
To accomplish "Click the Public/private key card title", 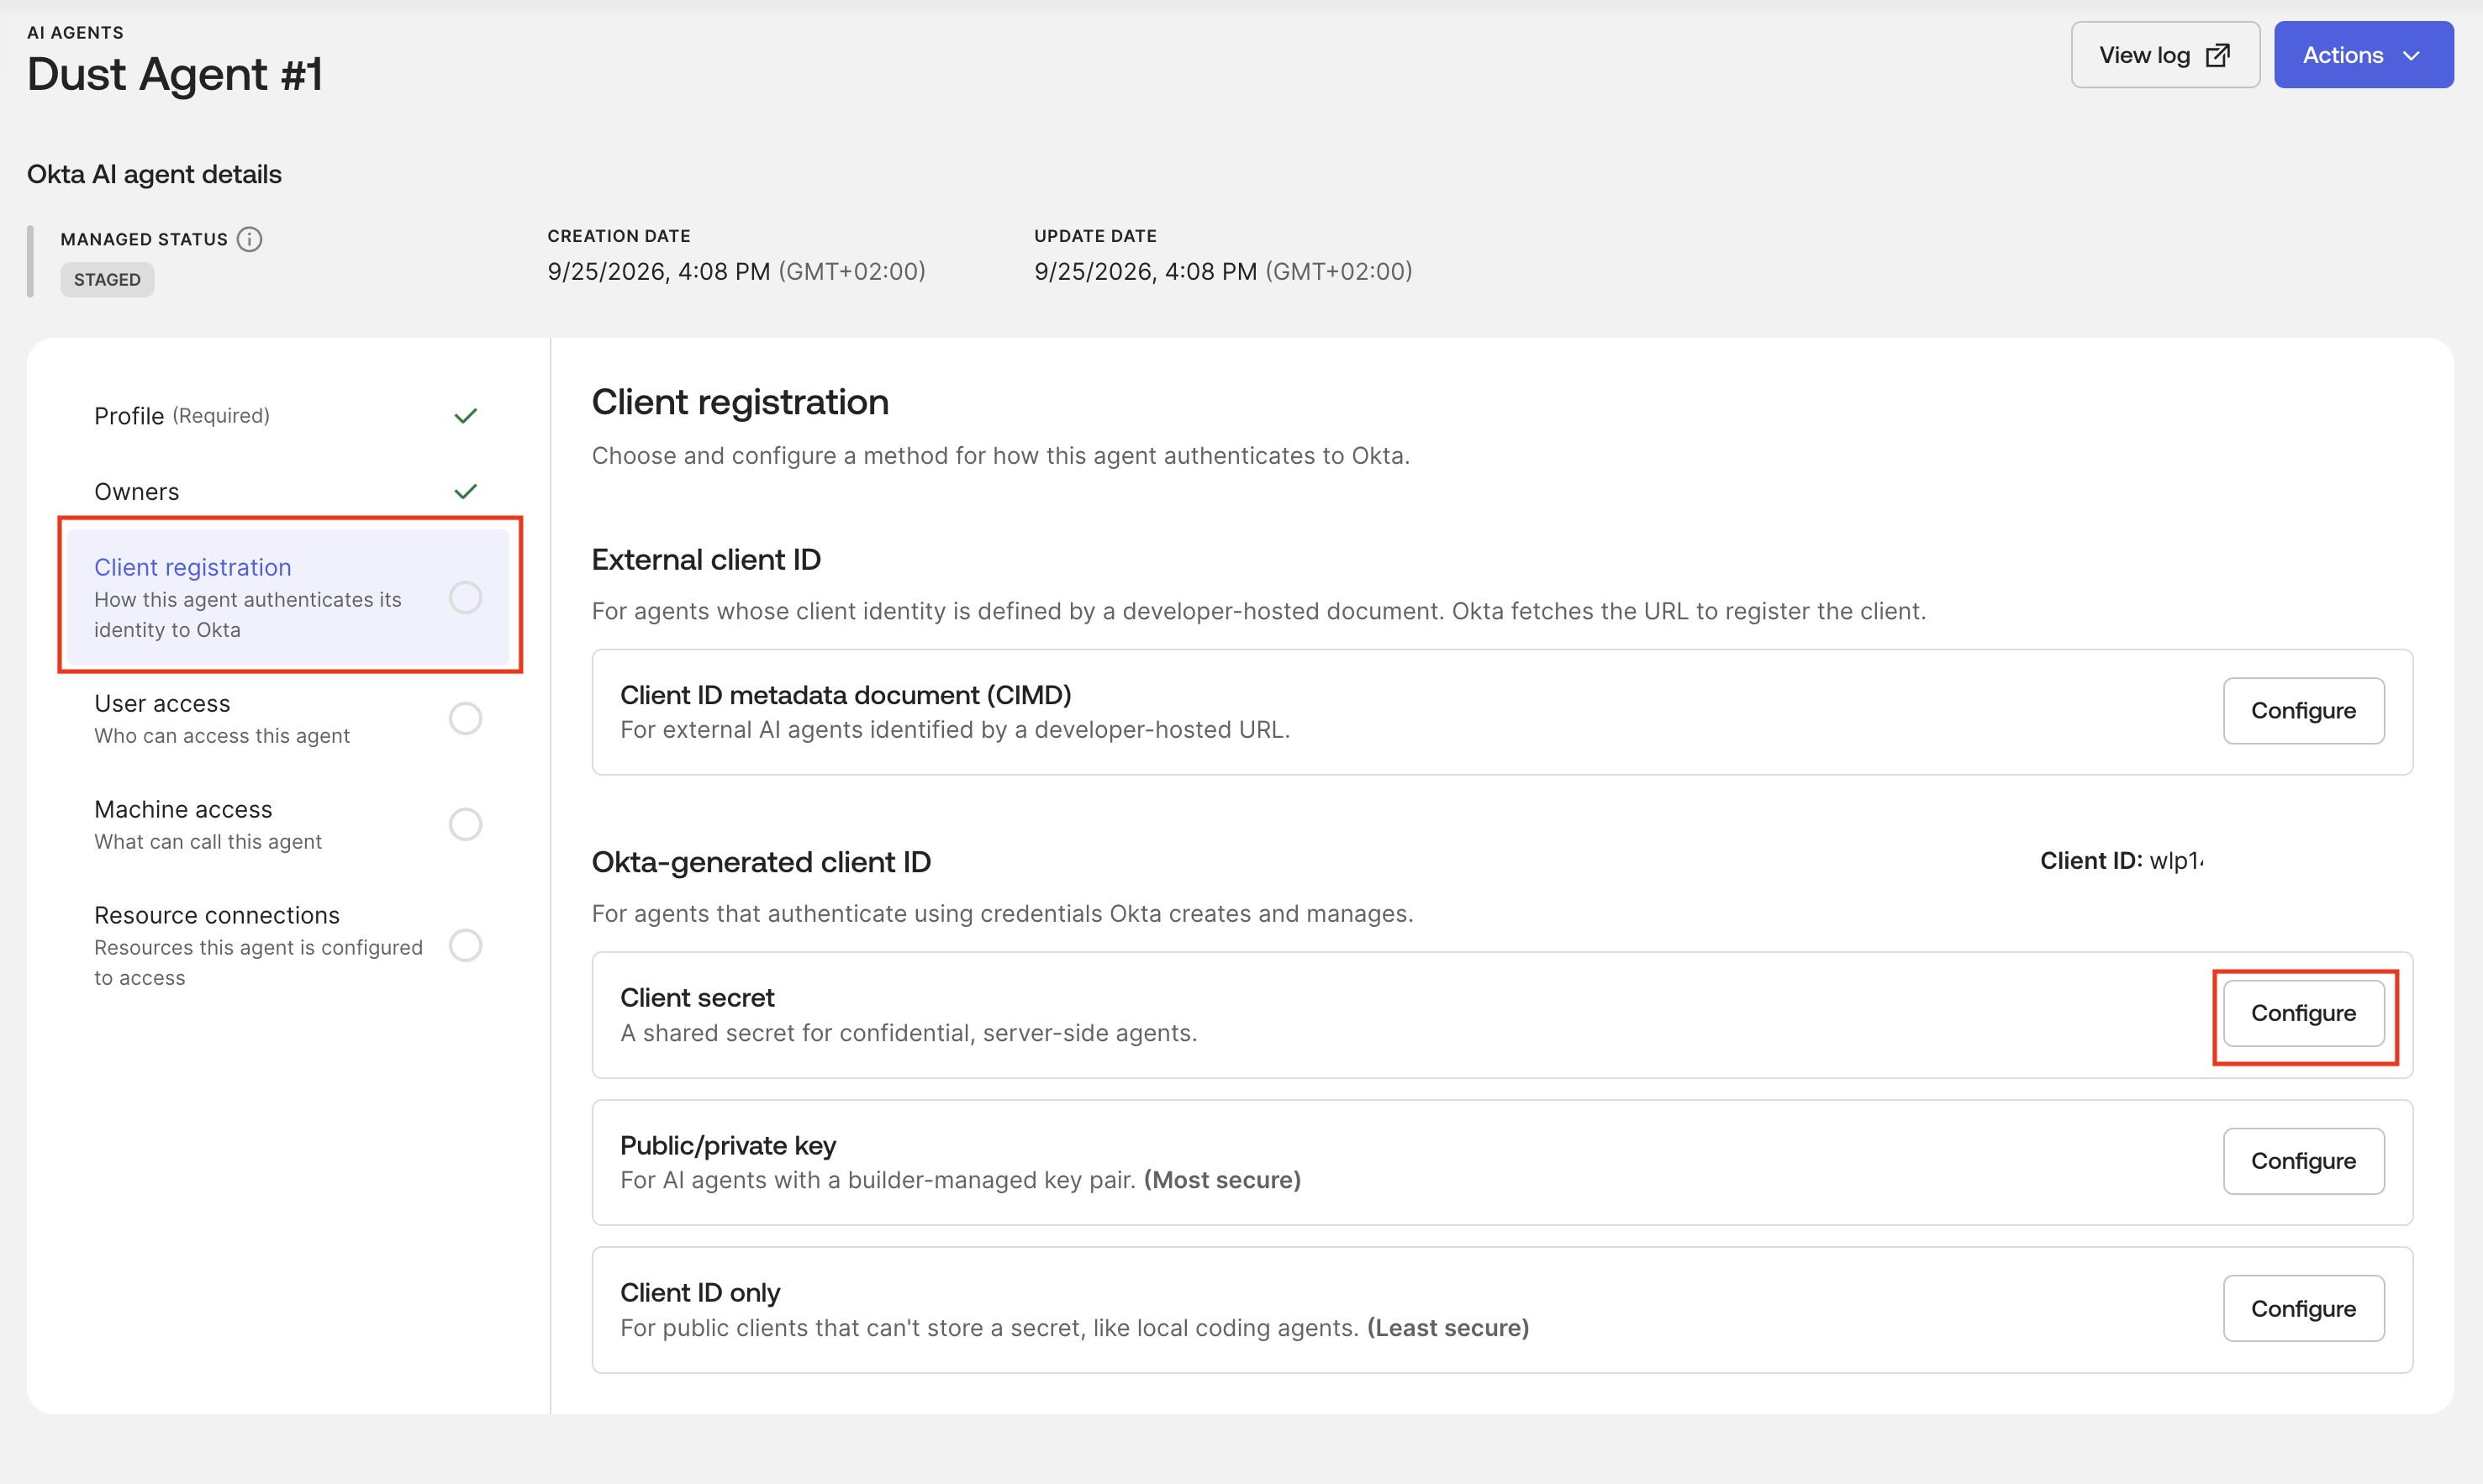I will click(728, 1146).
